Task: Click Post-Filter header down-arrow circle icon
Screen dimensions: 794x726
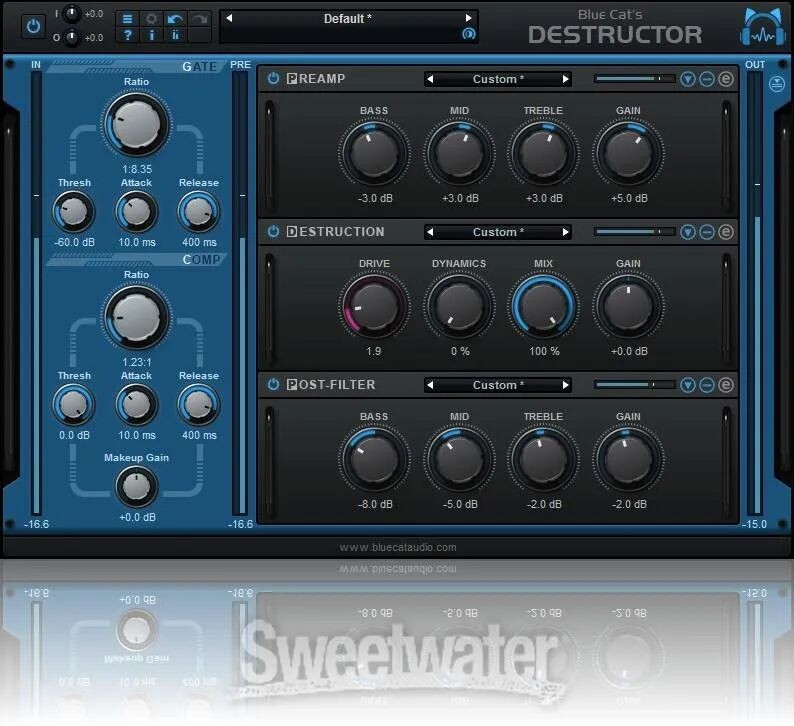Action: pos(688,385)
